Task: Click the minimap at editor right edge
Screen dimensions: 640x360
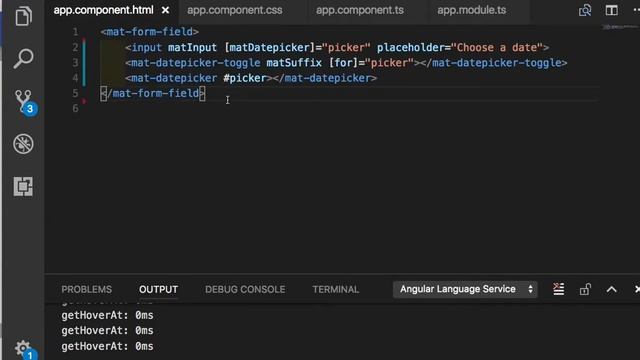Action: point(620,27)
